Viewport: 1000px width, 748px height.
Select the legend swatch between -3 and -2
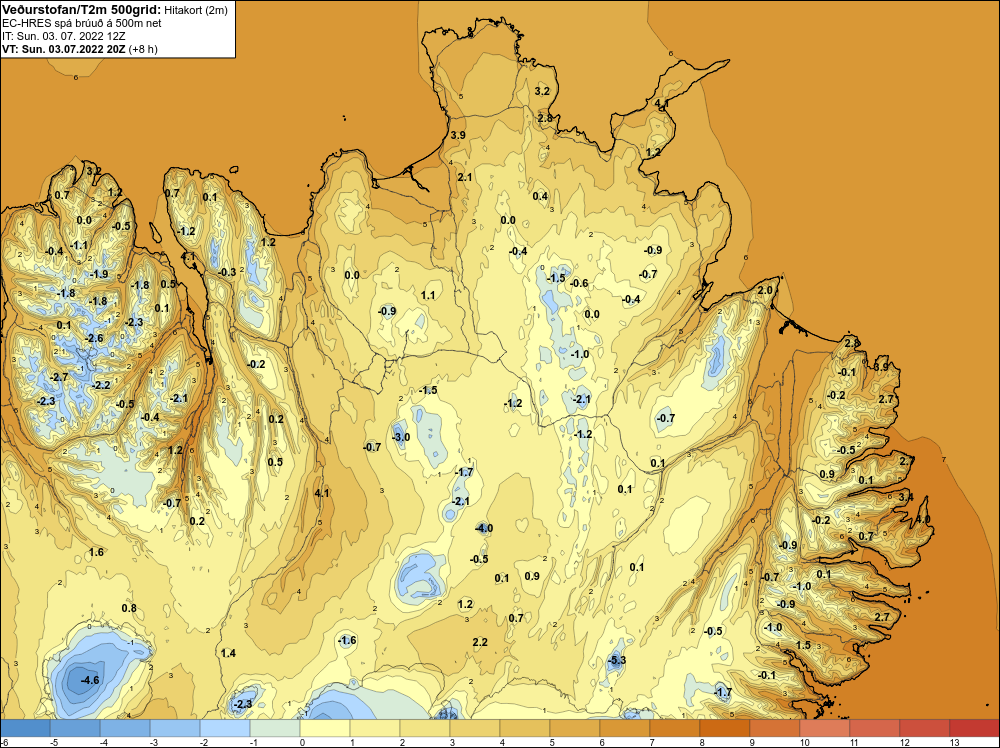tap(175, 728)
